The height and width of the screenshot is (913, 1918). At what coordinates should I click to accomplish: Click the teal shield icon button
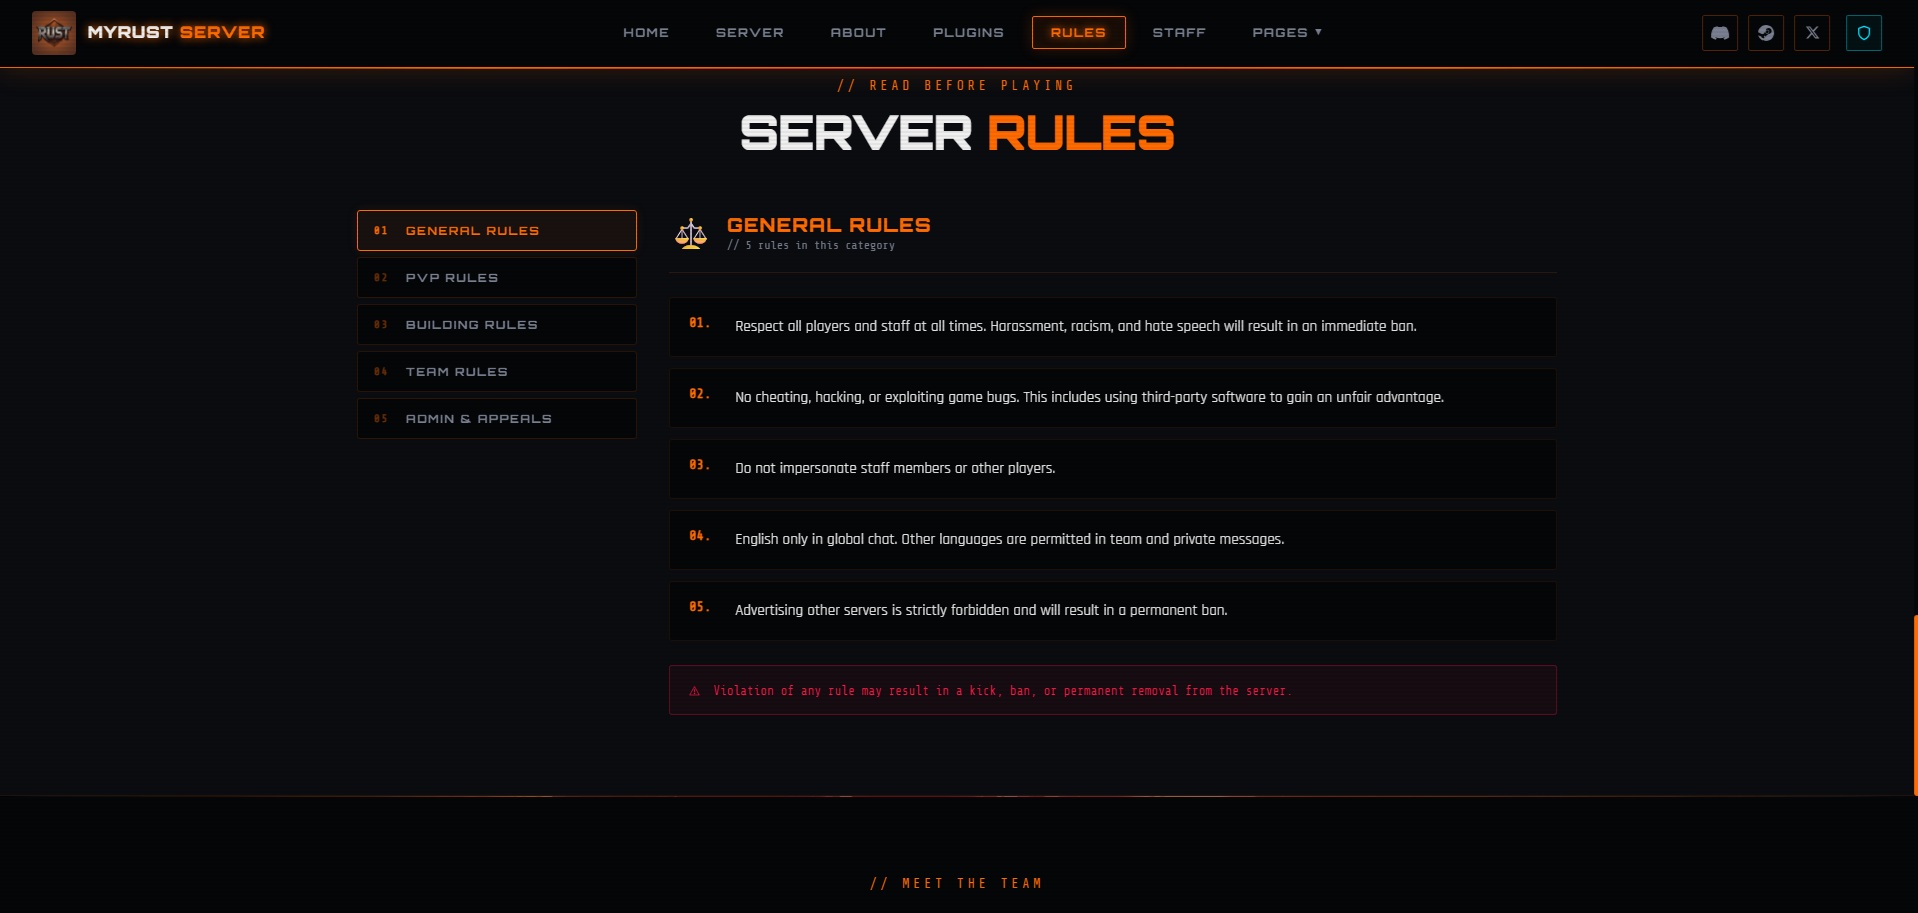coord(1863,33)
